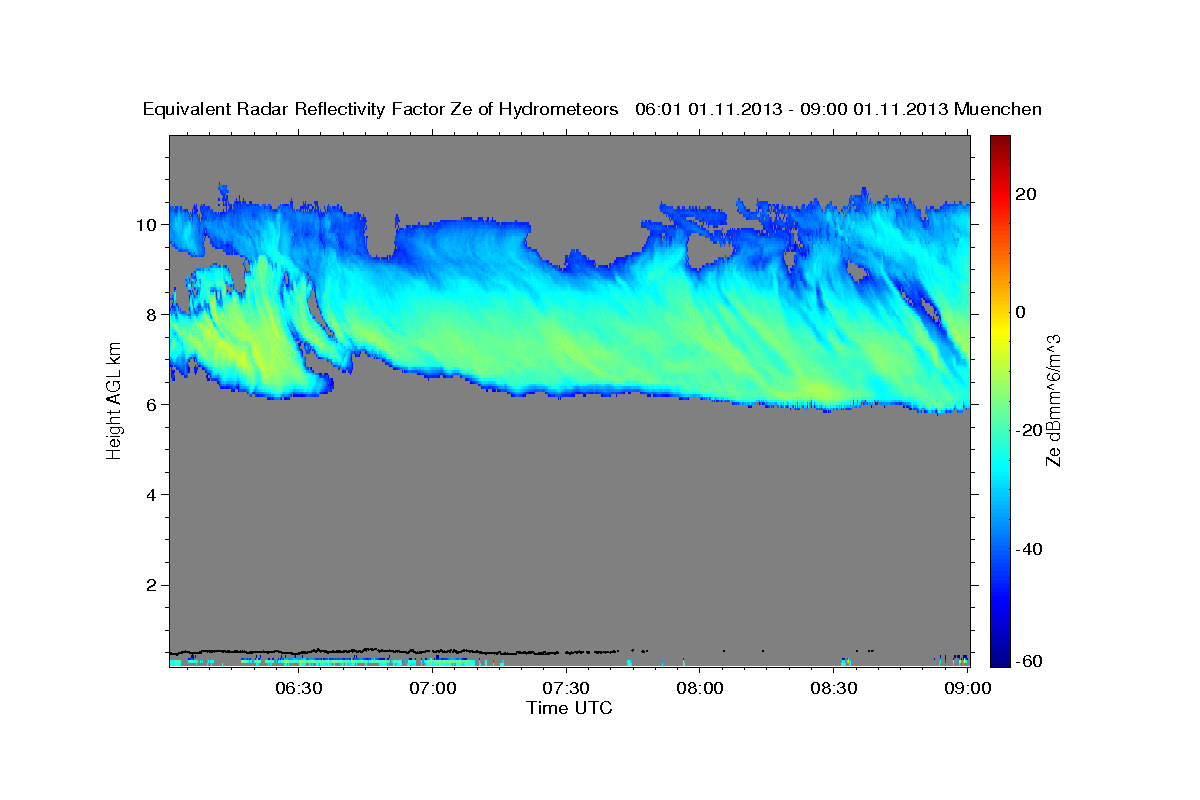
Task: Click the 09:00 time tick label
Action: pos(968,688)
